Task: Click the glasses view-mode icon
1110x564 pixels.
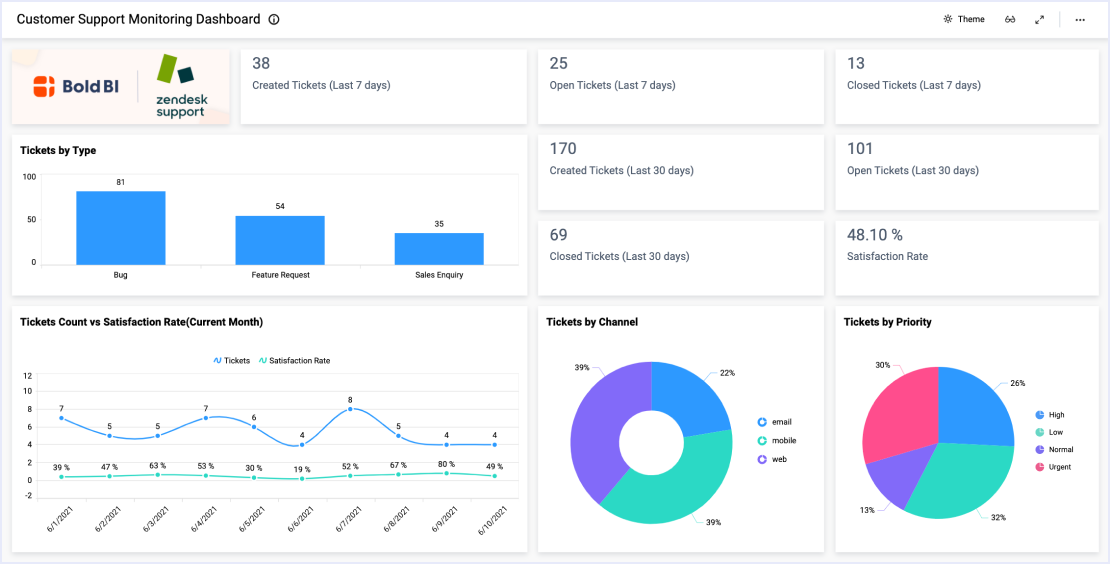Action: (1011, 19)
